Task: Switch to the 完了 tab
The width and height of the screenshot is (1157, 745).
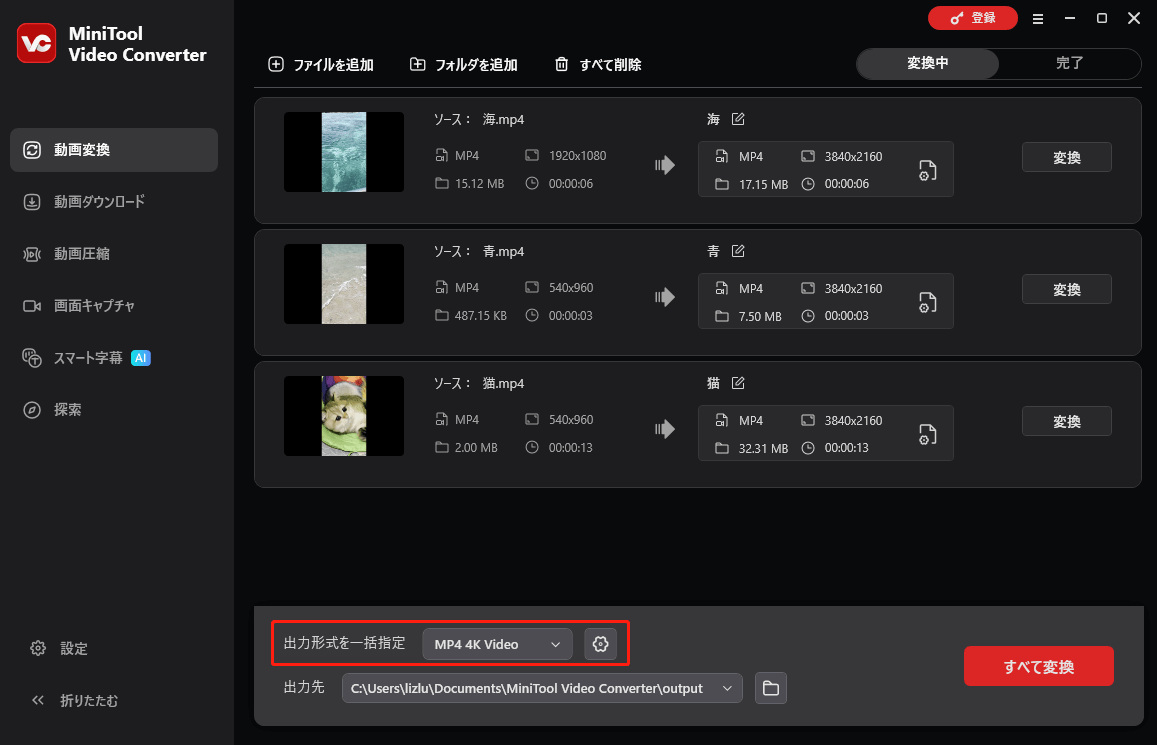Action: pos(1069,63)
